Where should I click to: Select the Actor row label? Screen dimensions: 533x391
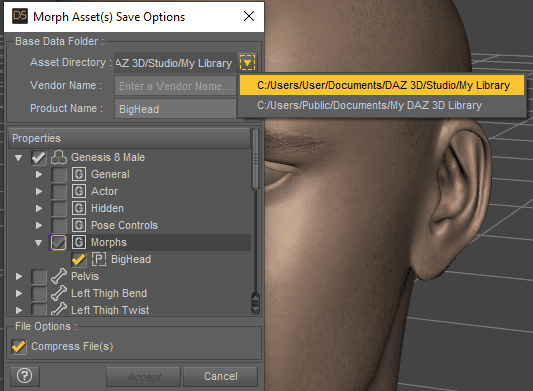click(x=104, y=191)
